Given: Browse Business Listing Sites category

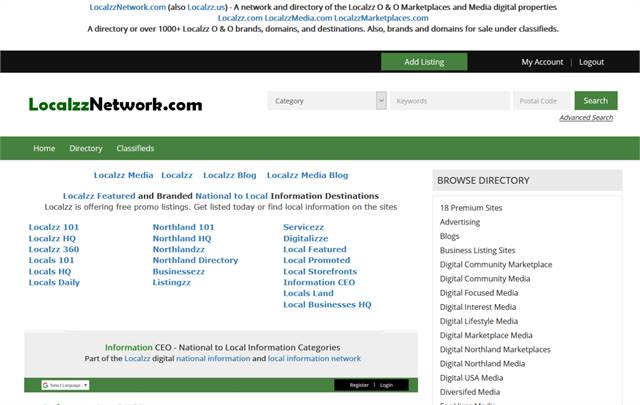Looking at the screenshot, I should click(x=478, y=250).
